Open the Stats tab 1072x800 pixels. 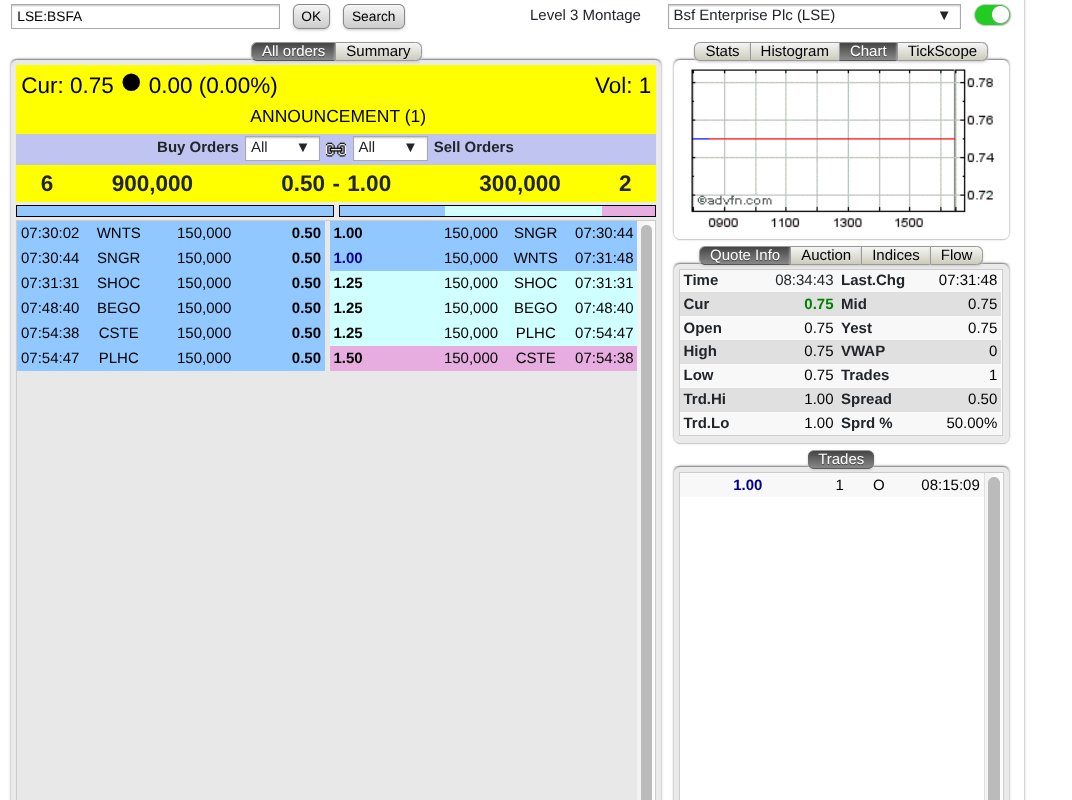[x=722, y=51]
